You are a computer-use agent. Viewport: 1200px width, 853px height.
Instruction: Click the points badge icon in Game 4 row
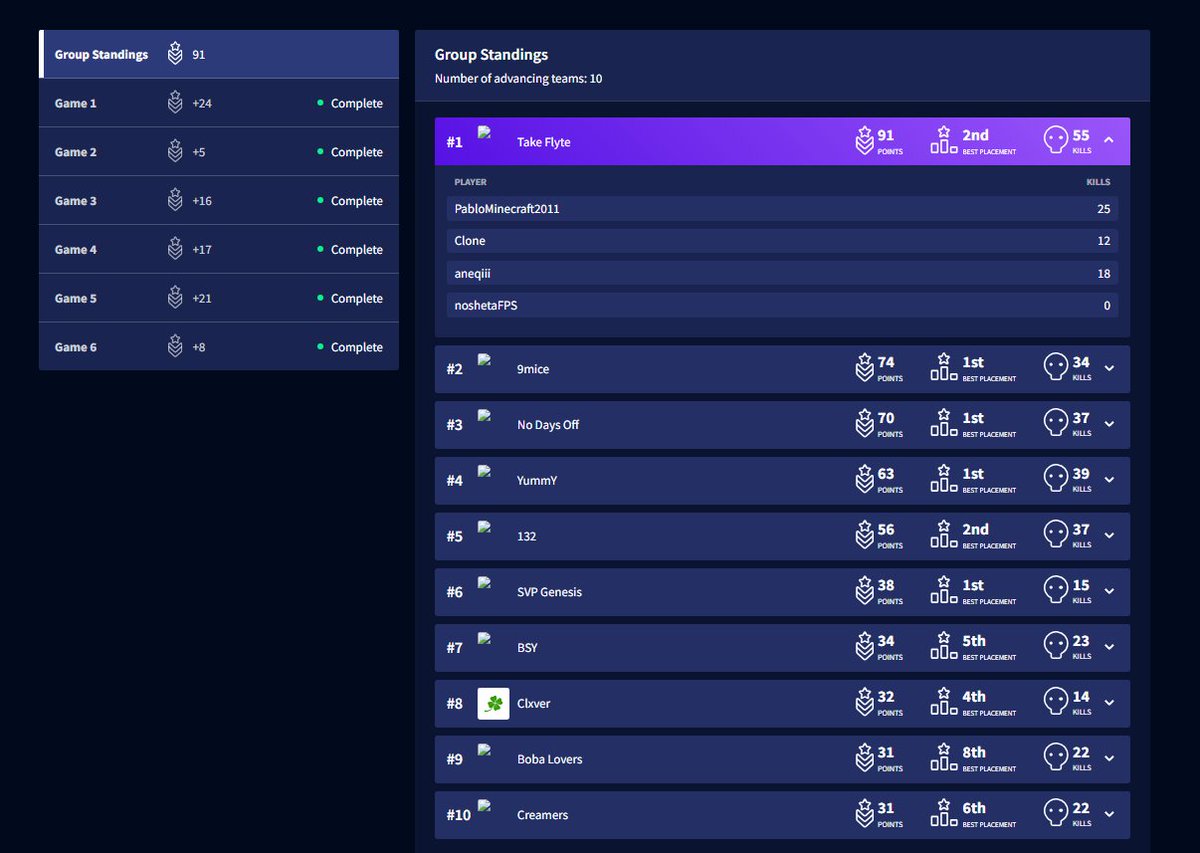pos(175,249)
